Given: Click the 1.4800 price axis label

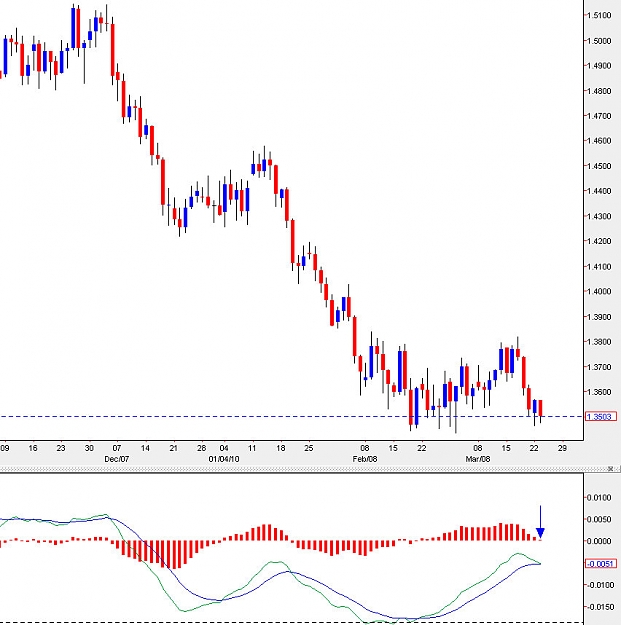Looking at the screenshot, I should coord(599,91).
